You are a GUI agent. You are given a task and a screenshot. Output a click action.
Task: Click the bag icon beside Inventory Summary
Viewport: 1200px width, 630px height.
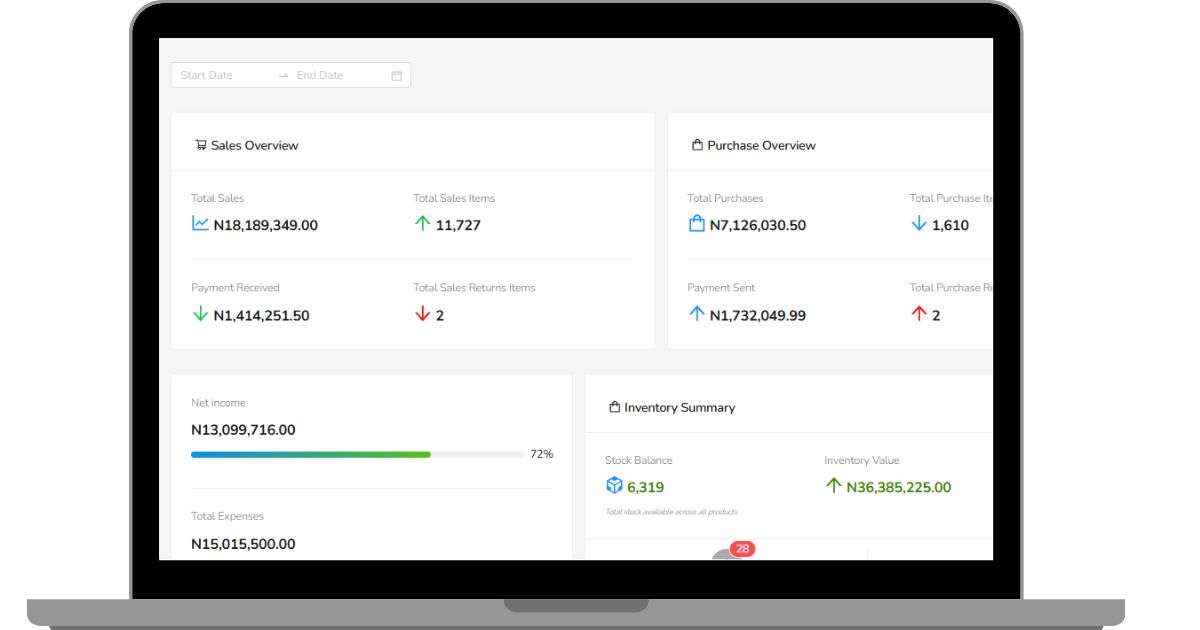(x=615, y=407)
